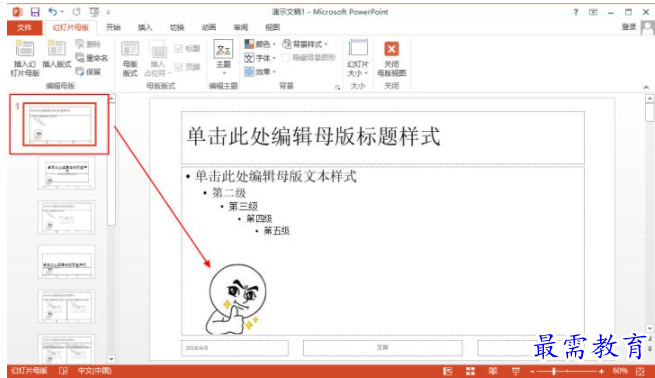Click 登录 sign-in link
Viewport: 655px width, 378px height.
coord(629,27)
